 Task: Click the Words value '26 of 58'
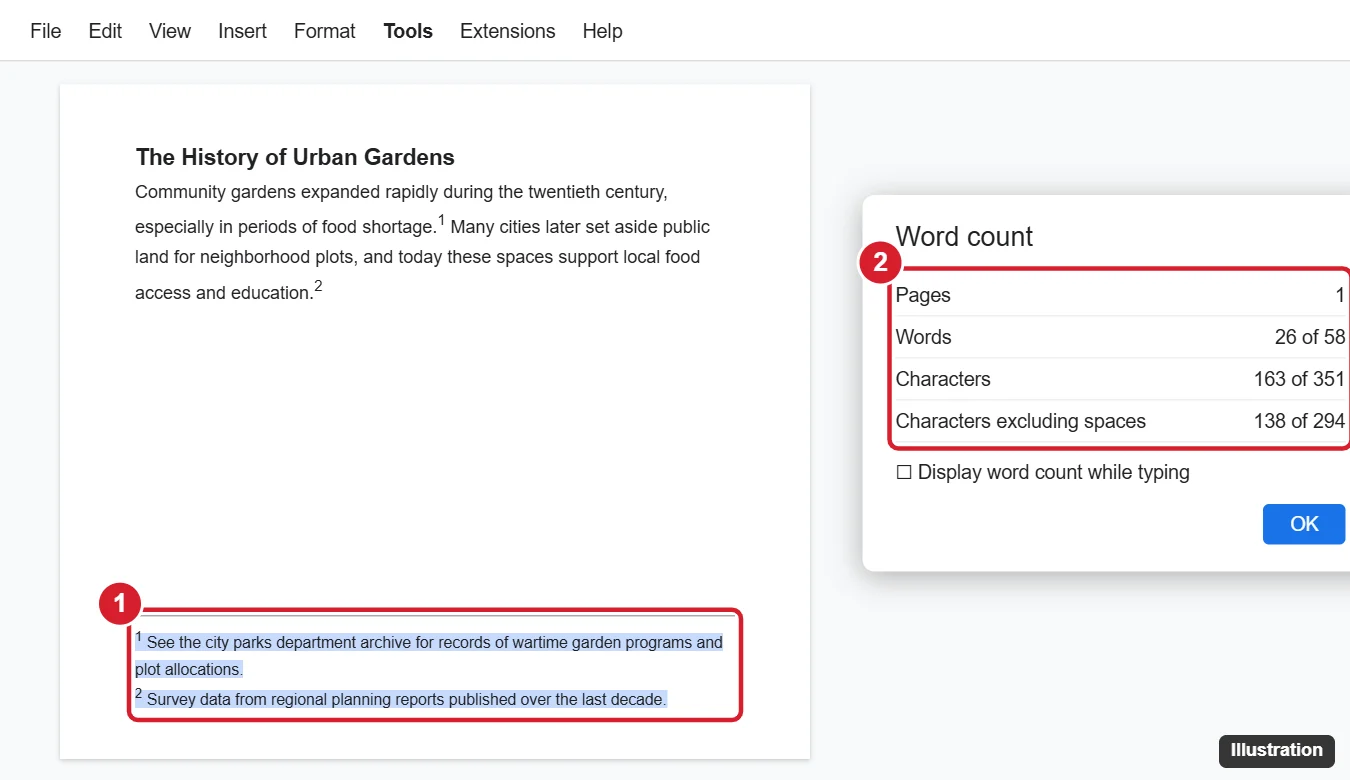coord(1310,337)
